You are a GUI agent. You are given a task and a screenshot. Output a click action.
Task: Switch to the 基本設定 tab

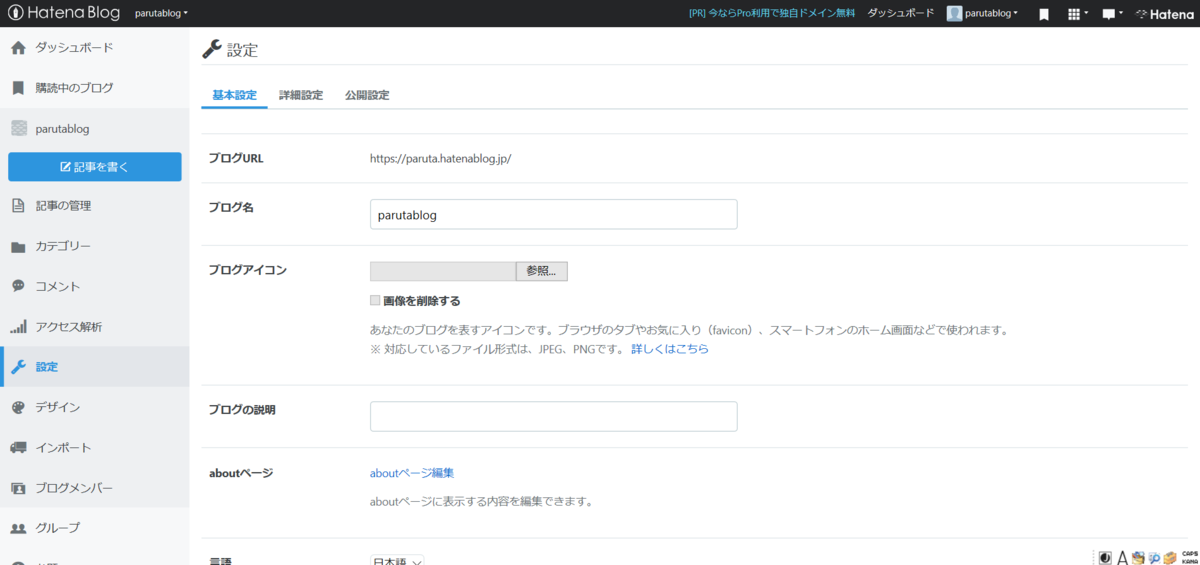(x=235, y=96)
